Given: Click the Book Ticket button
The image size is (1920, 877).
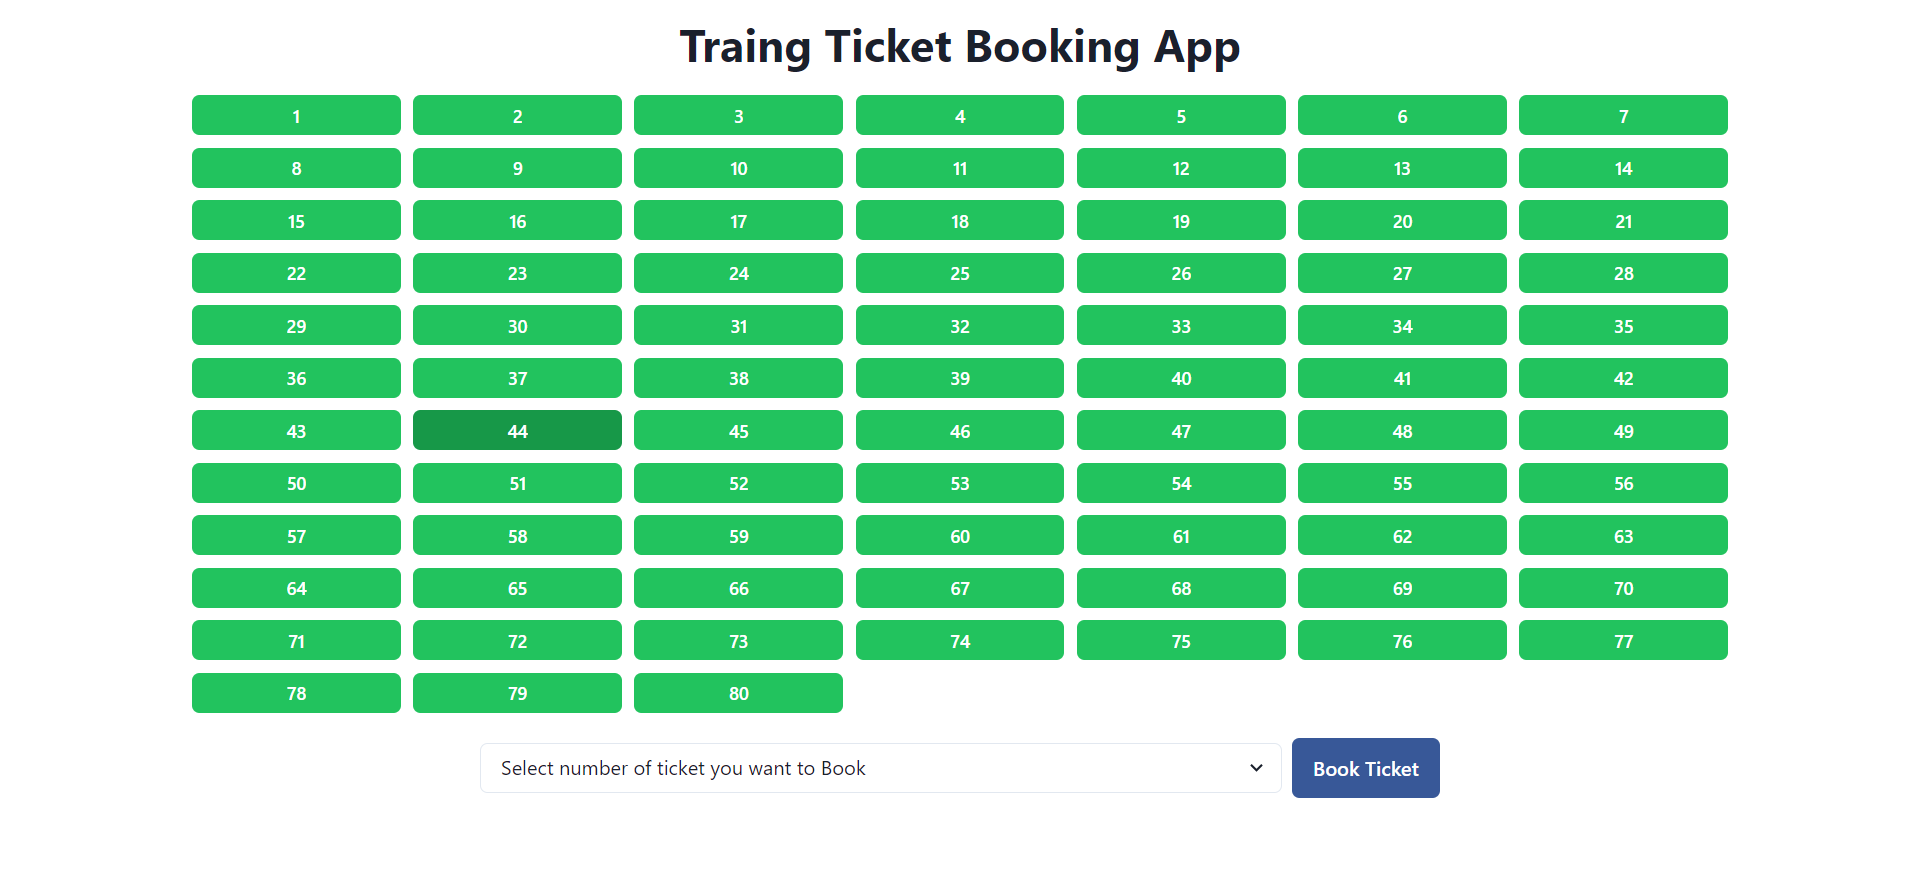Looking at the screenshot, I should 1365,768.
